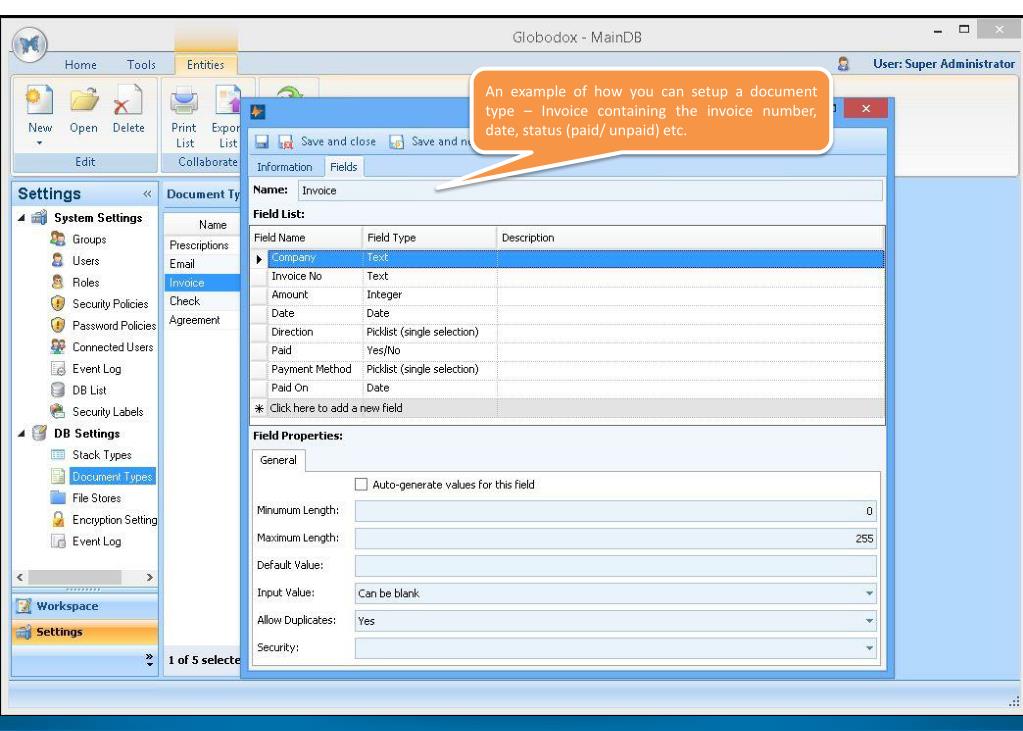Click horizontal scrollbar left arrow in Settings panel
Image resolution: width=1023 pixels, height=731 pixels.
[x=20, y=577]
